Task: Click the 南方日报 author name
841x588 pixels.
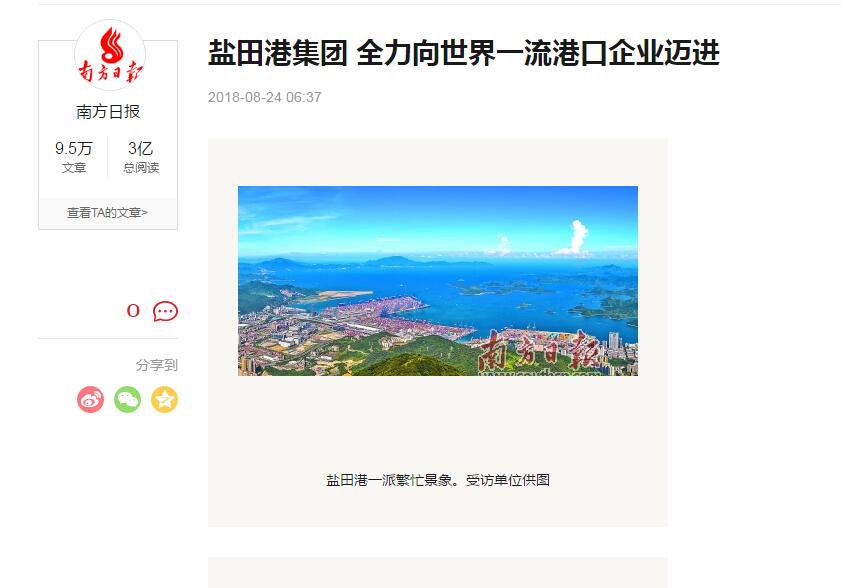Action: click(x=108, y=112)
